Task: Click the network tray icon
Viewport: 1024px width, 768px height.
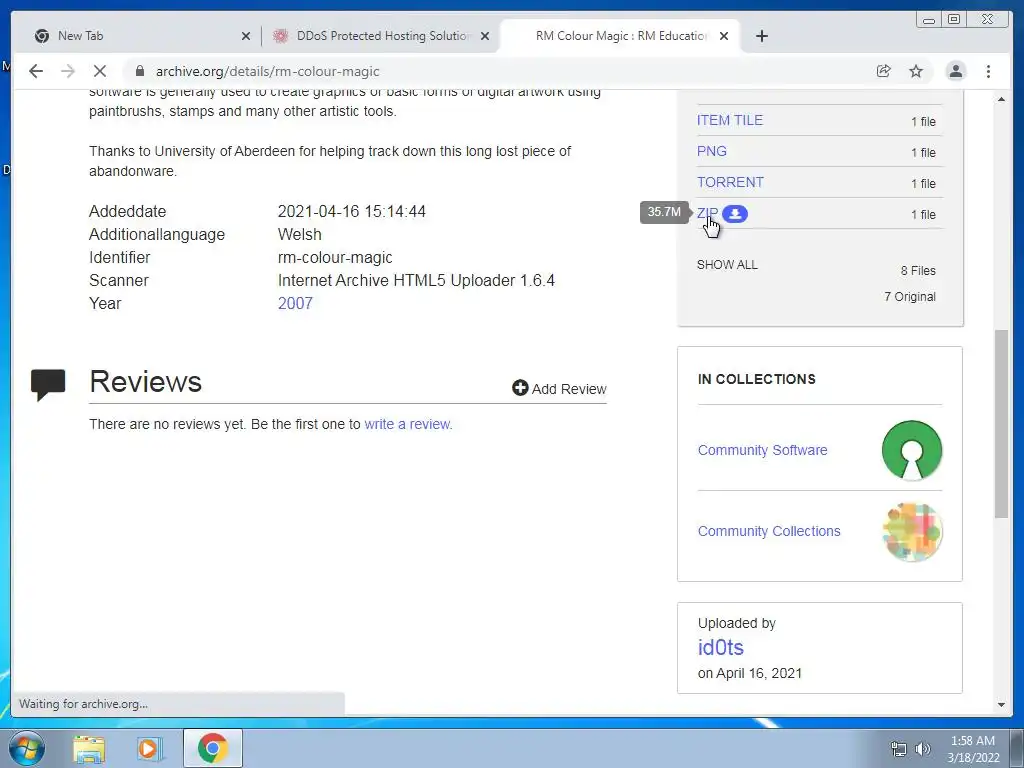Action: pyautogui.click(x=899, y=749)
